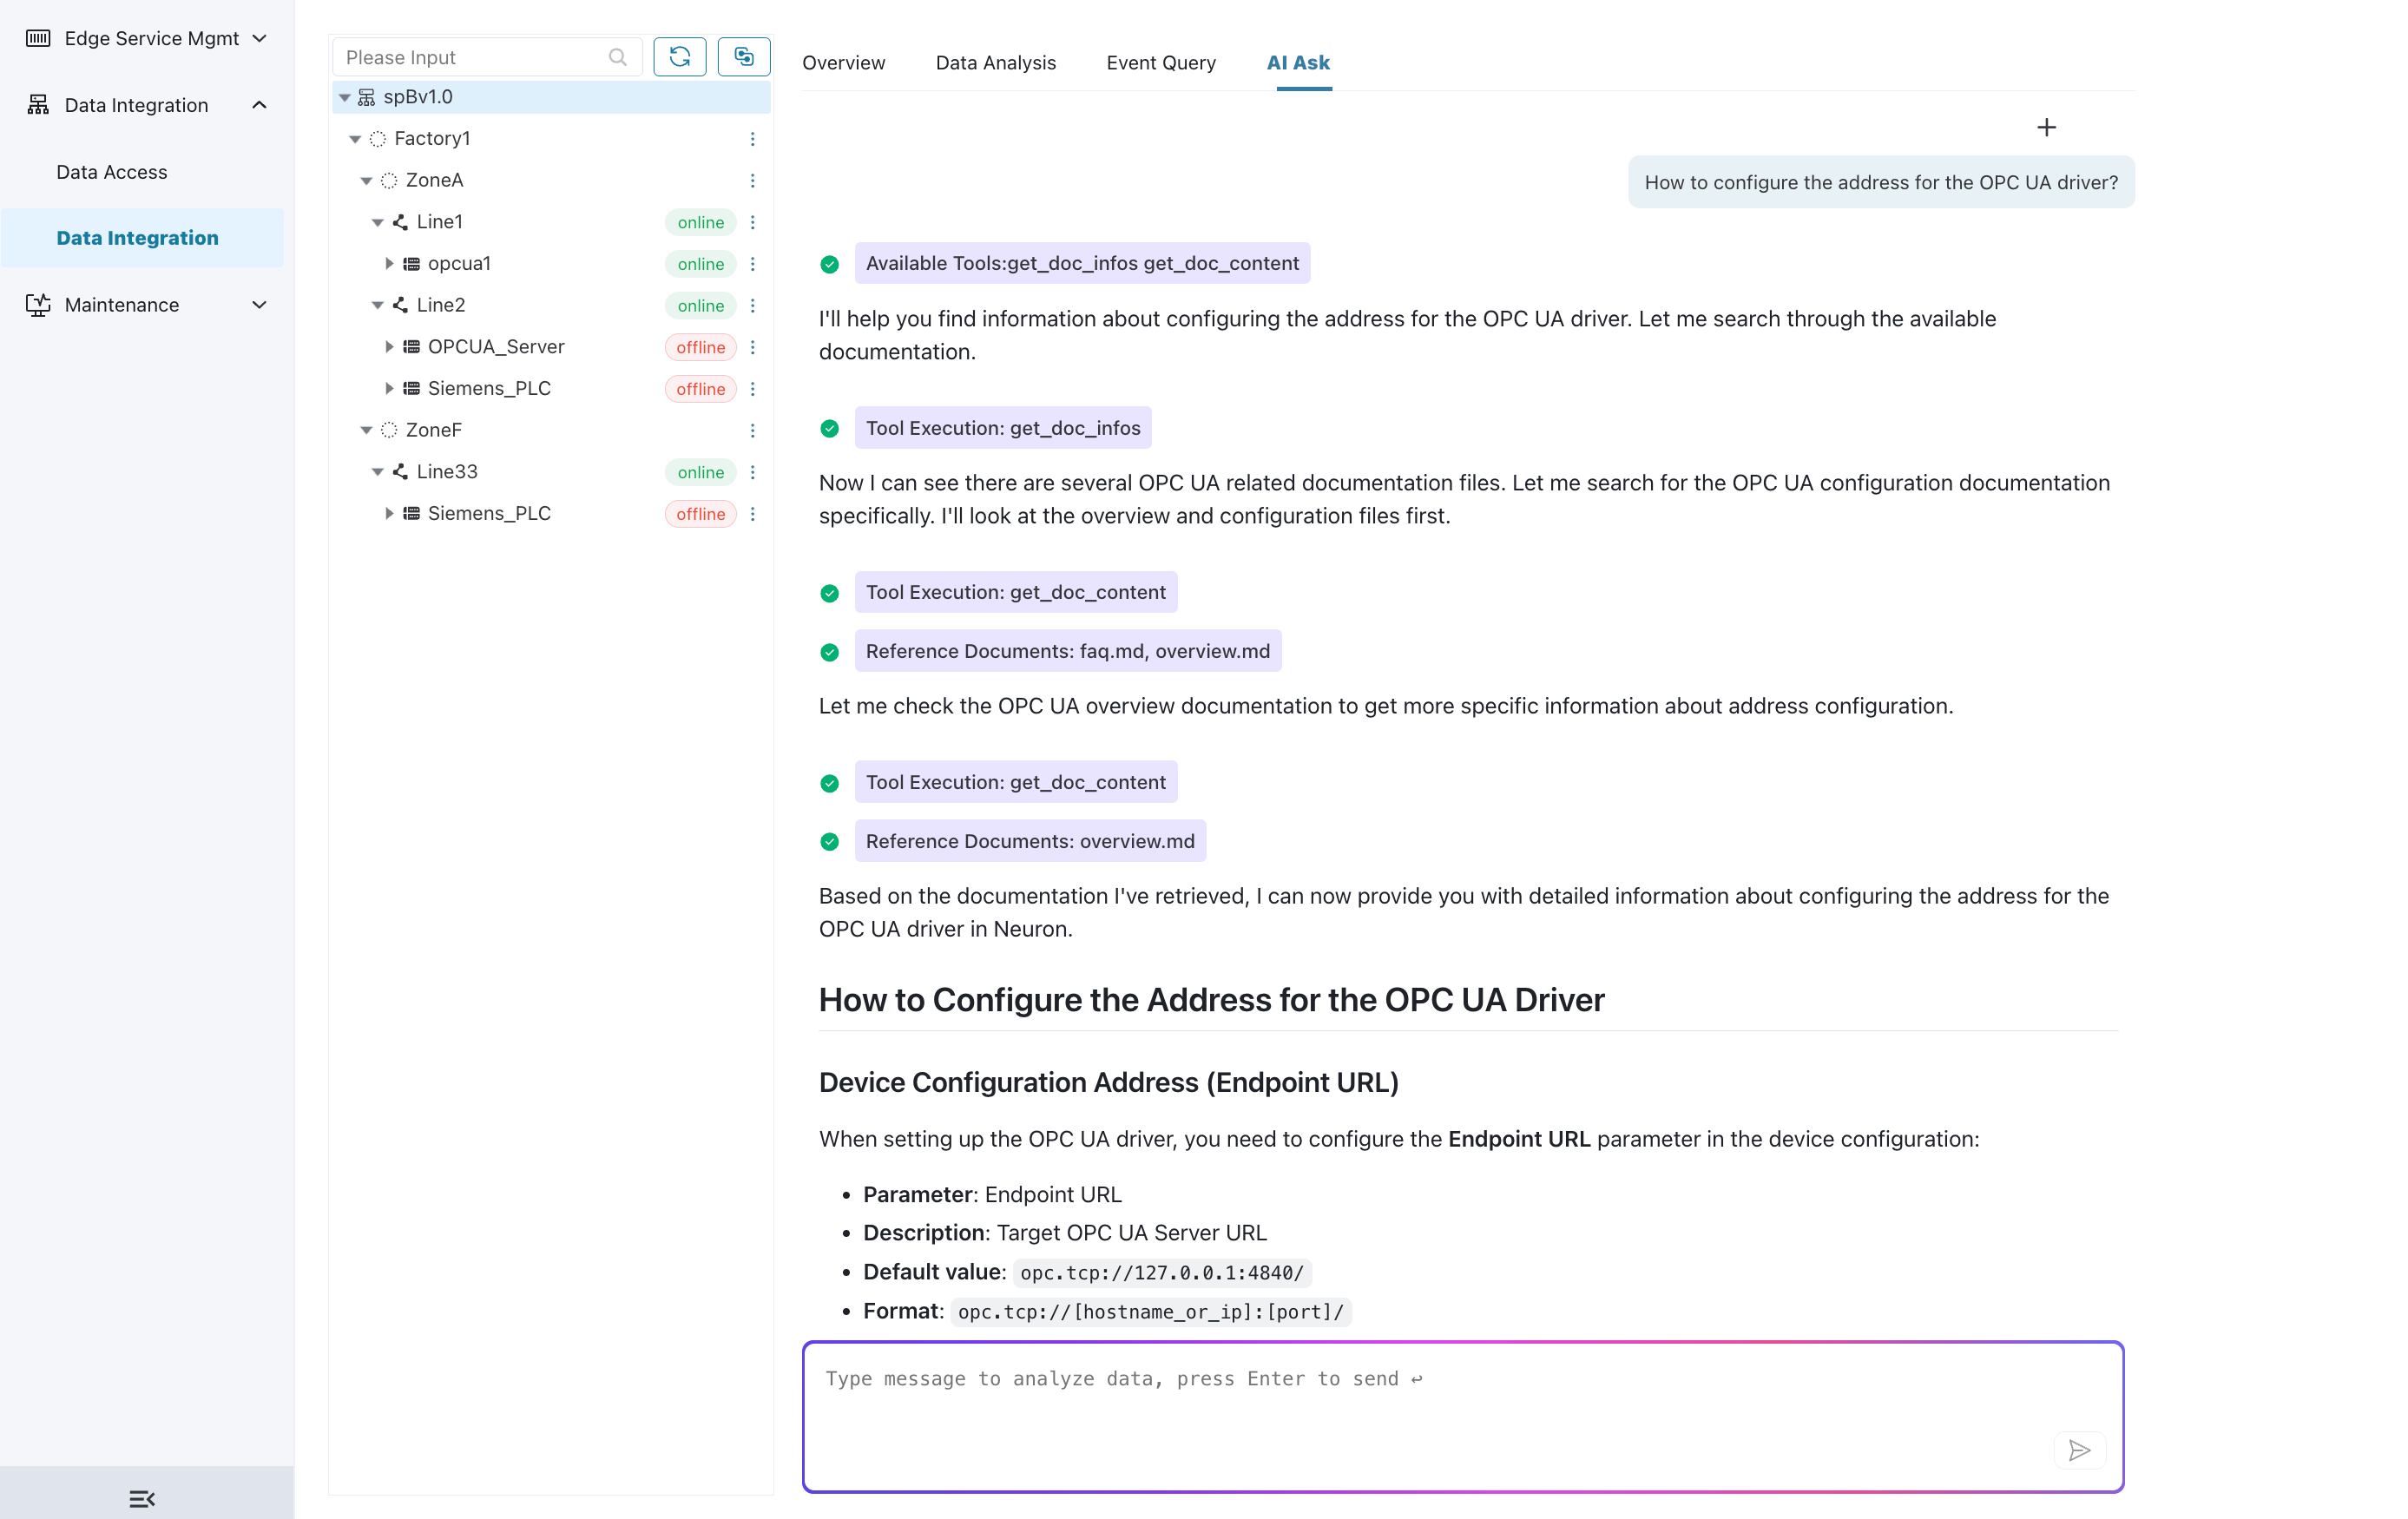2408x1519 pixels.
Task: Collapse the ZoneF tree node
Action: [x=366, y=430]
